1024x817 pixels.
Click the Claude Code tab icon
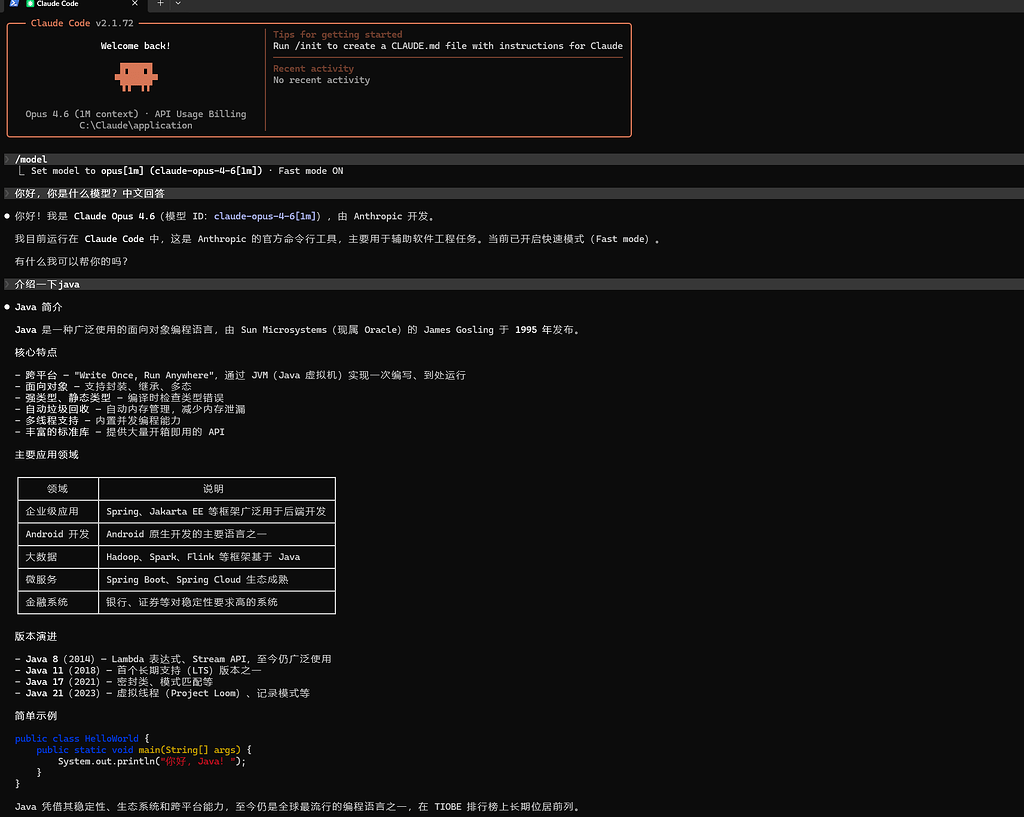click(x=30, y=3)
